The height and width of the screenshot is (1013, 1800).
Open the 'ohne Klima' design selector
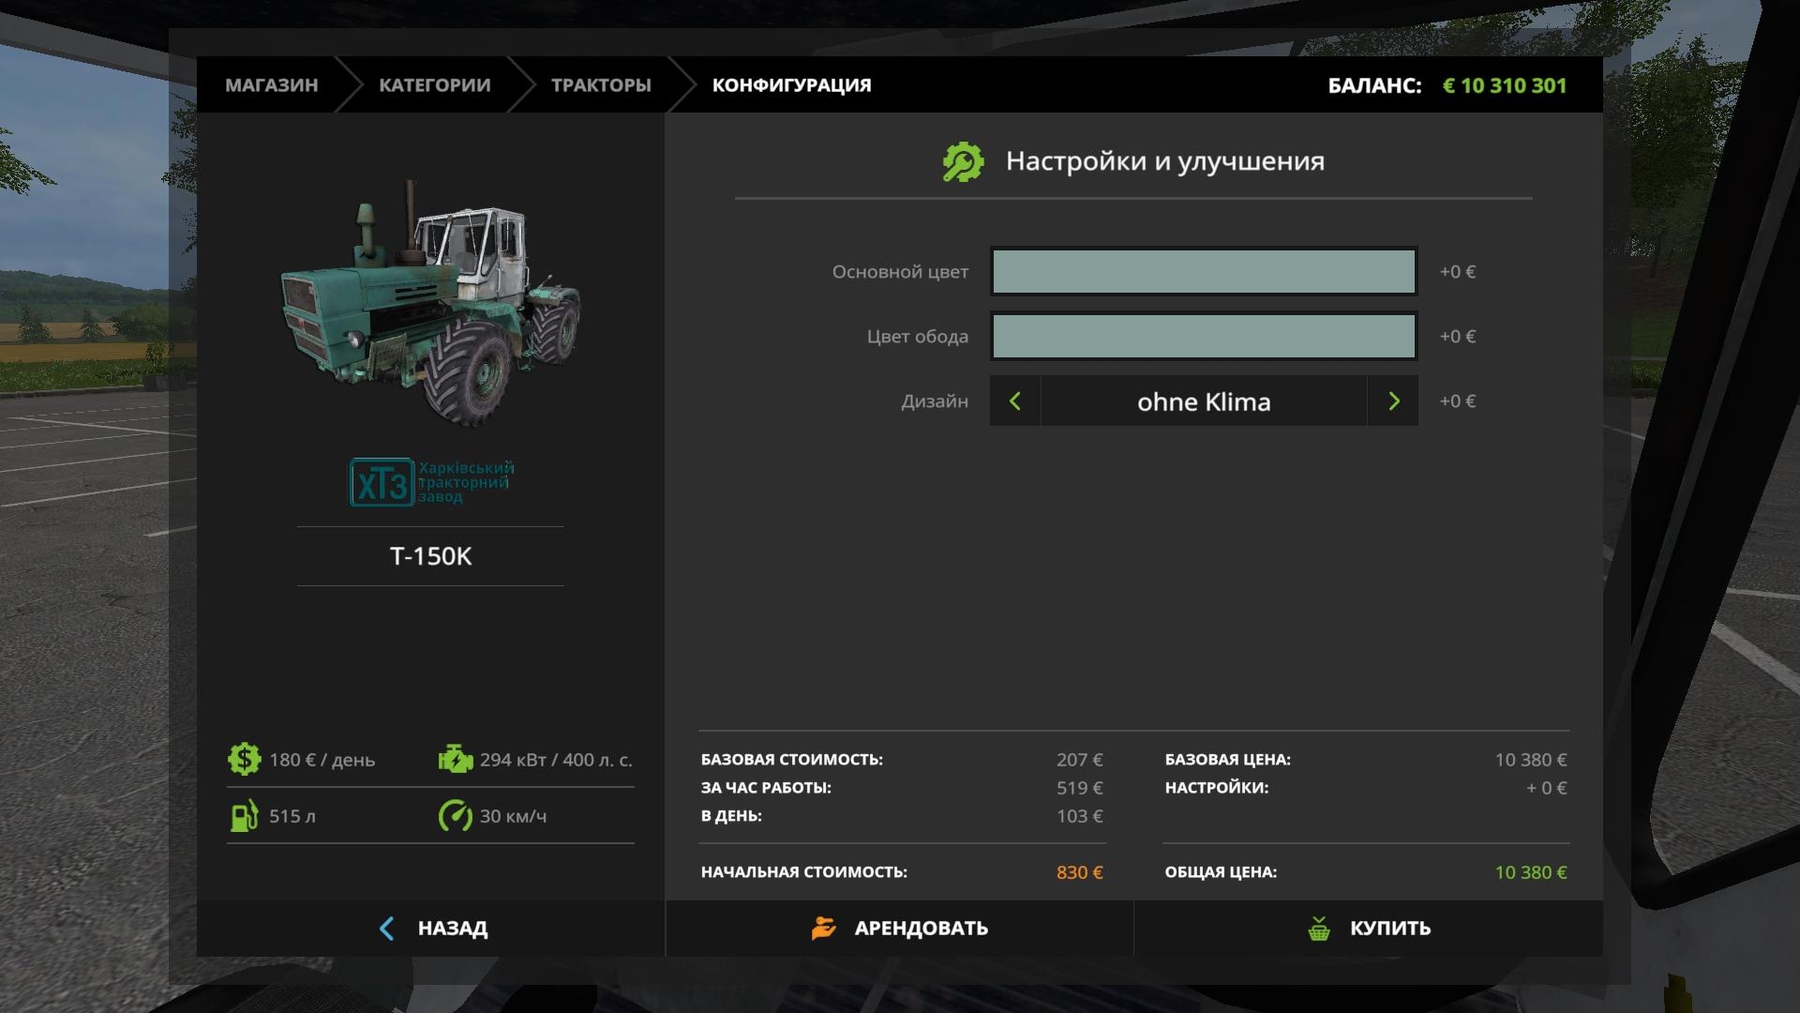(1203, 401)
